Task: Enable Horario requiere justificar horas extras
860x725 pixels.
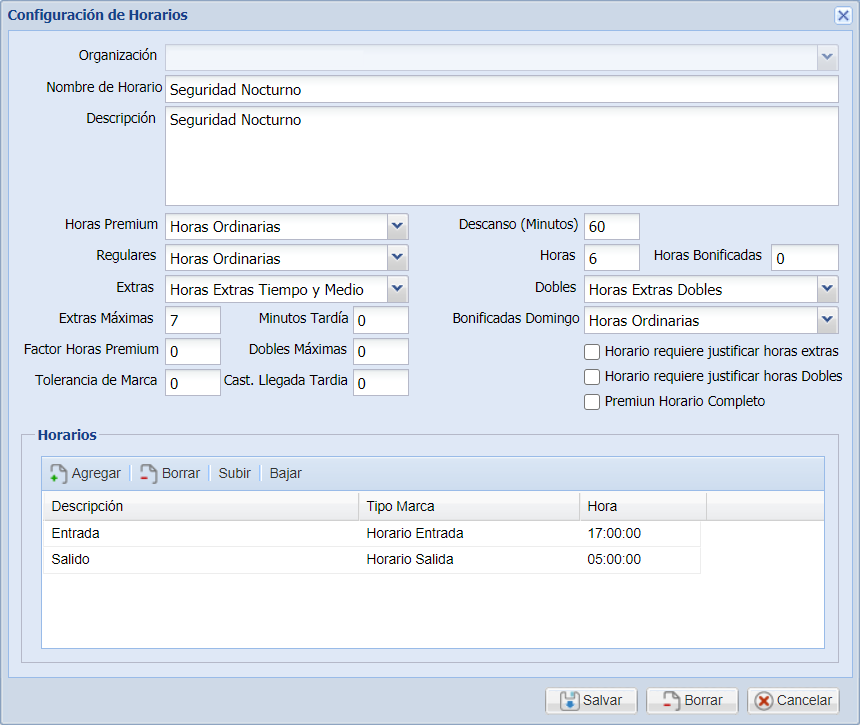Action: [x=592, y=352]
